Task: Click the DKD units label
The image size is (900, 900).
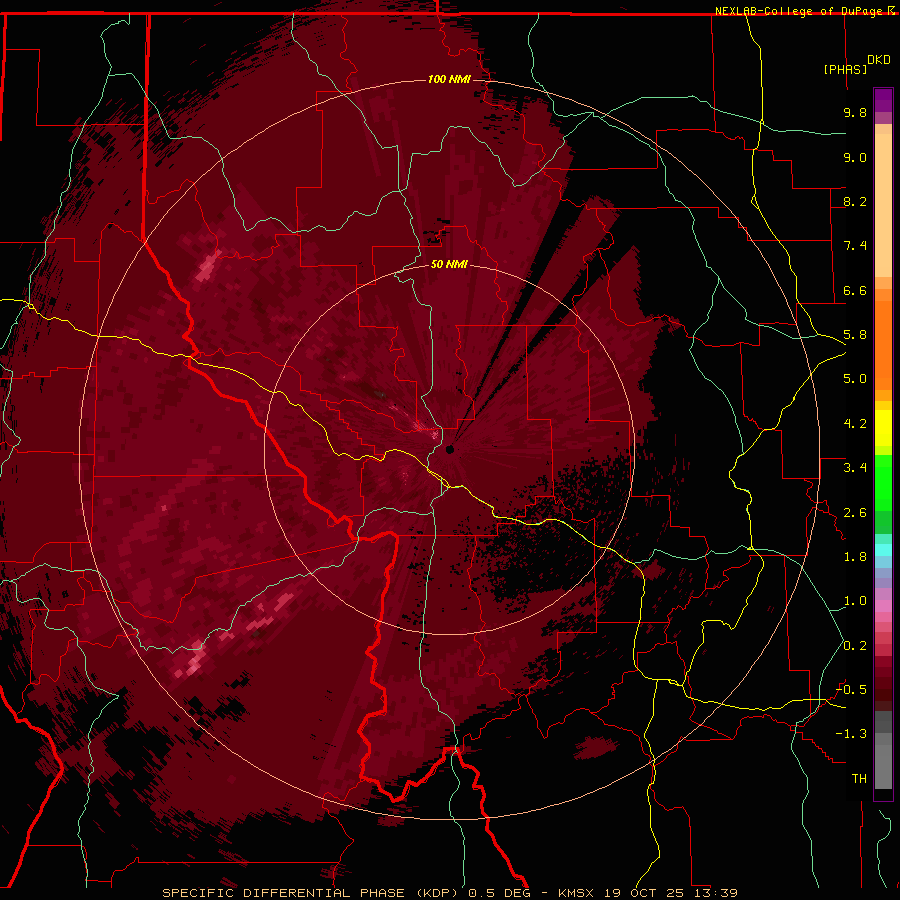Action: [x=879, y=60]
